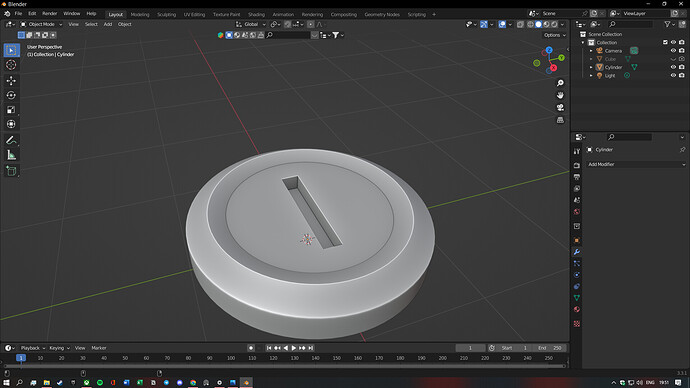The width and height of the screenshot is (690, 388).
Task: Play the animation forward
Action: point(294,348)
